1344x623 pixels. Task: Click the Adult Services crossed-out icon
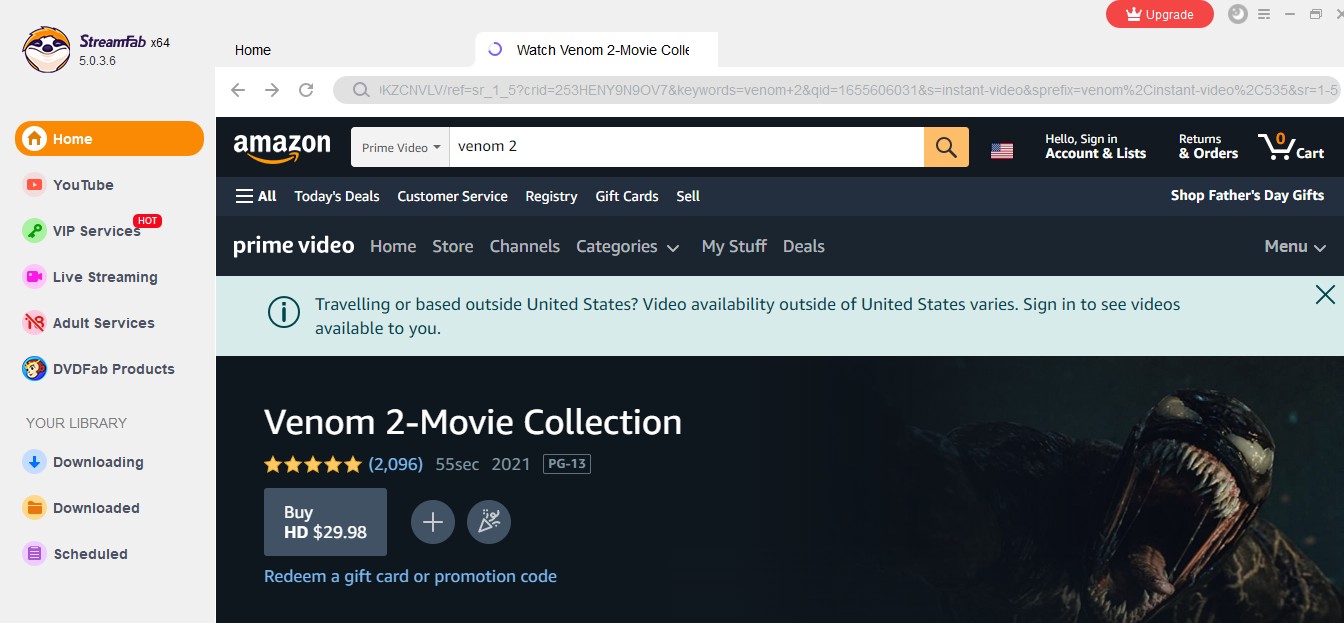(35, 323)
